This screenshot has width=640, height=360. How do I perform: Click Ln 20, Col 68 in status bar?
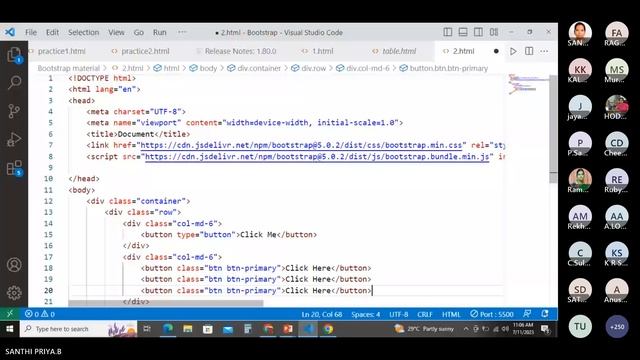pyautogui.click(x=322, y=314)
